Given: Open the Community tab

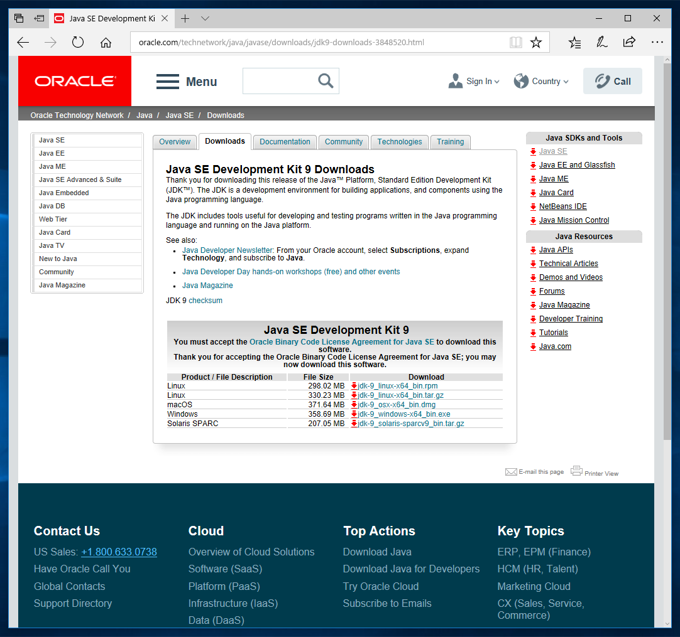Looking at the screenshot, I should 343,142.
